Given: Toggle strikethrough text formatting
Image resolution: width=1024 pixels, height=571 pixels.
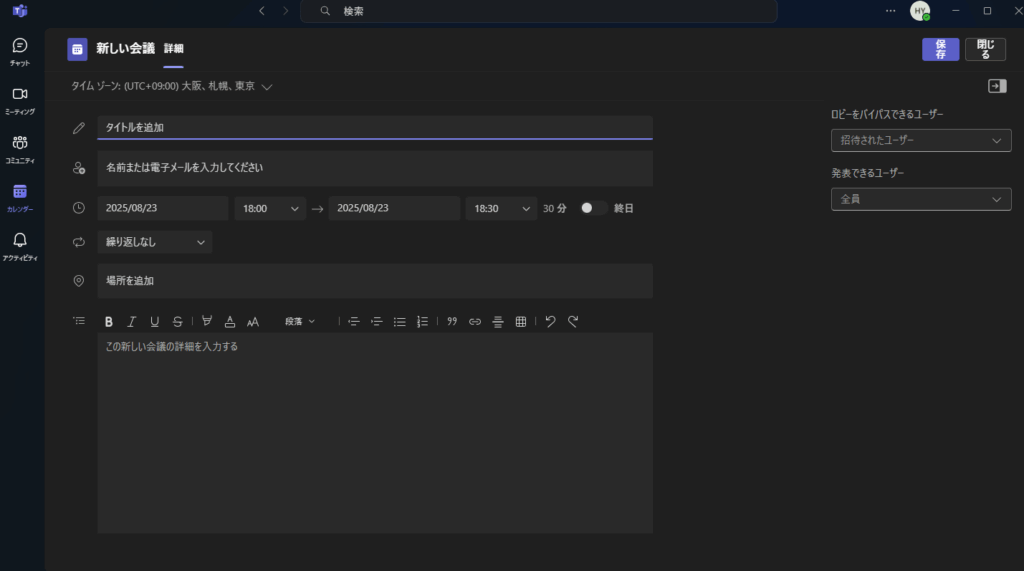Looking at the screenshot, I should (x=177, y=321).
